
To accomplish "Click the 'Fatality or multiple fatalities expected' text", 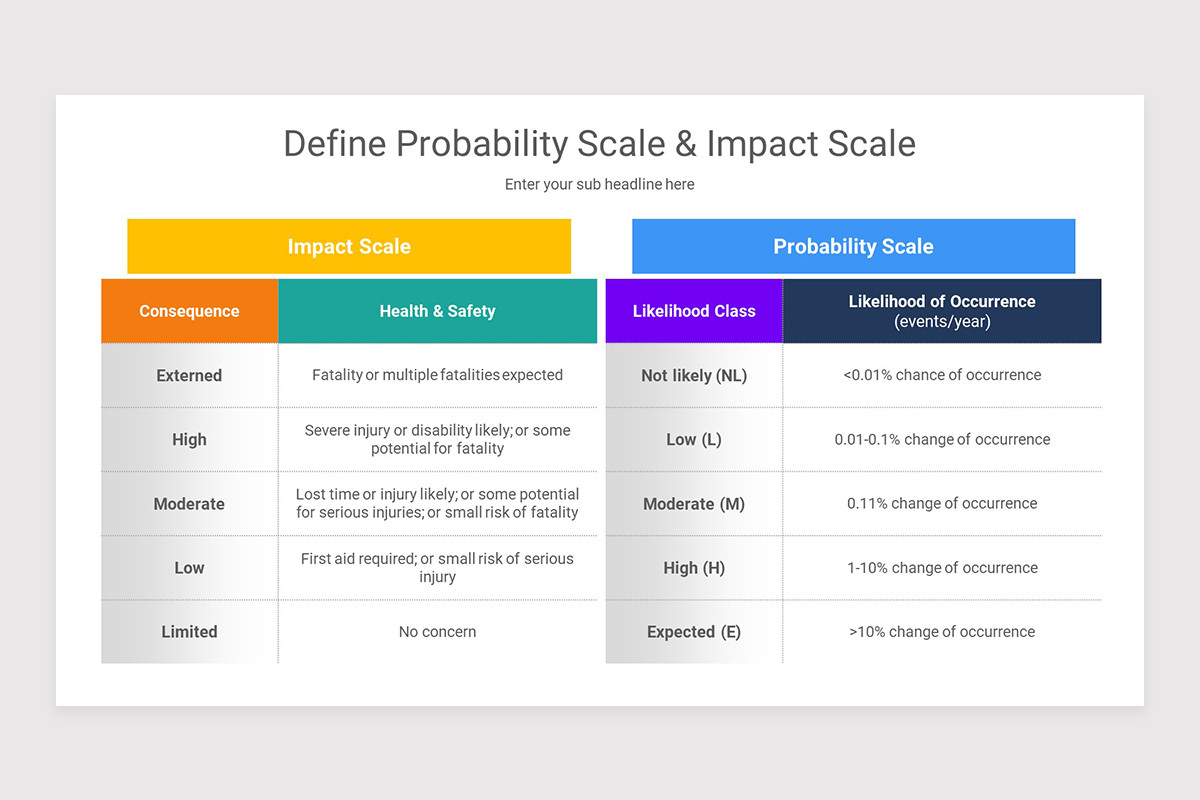I will 437,375.
